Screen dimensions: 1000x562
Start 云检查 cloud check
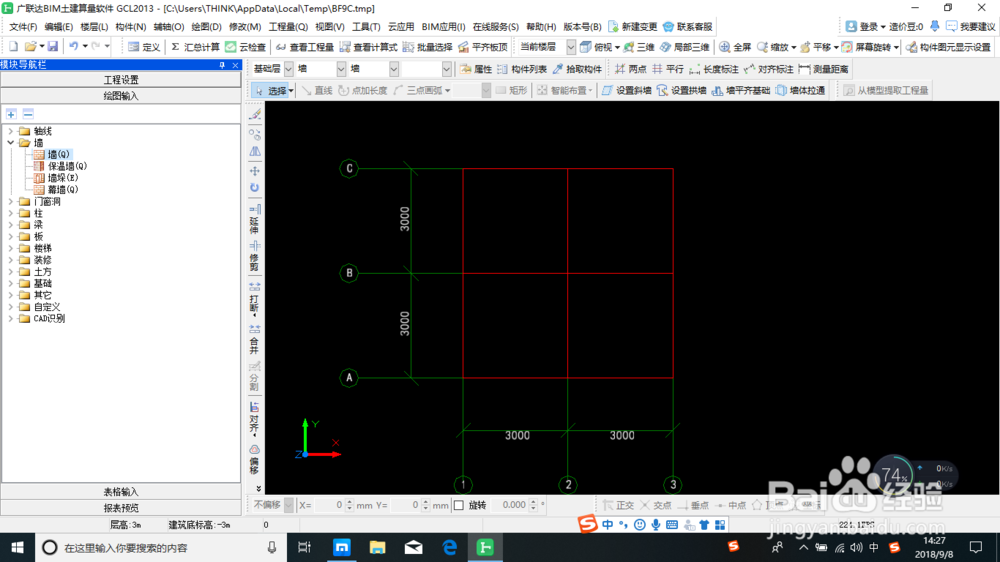pos(246,47)
